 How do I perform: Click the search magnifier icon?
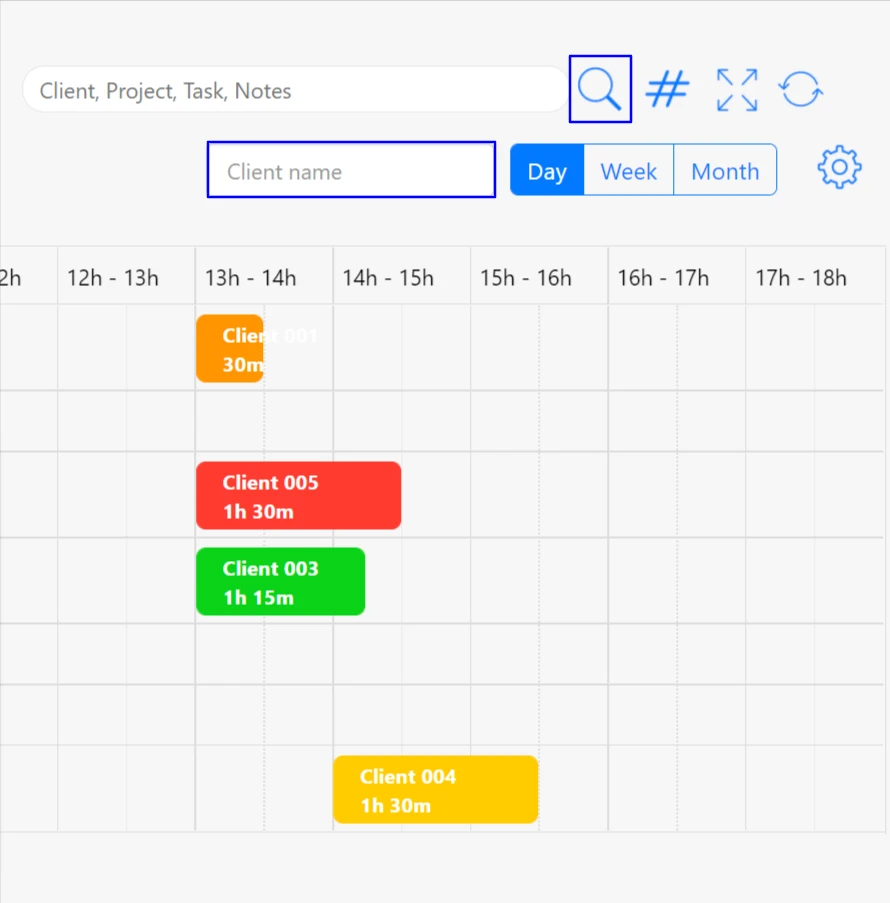(x=600, y=88)
